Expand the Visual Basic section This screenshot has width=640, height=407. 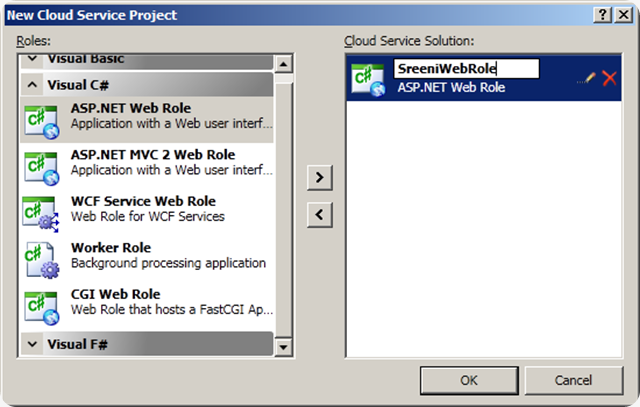pos(32,59)
